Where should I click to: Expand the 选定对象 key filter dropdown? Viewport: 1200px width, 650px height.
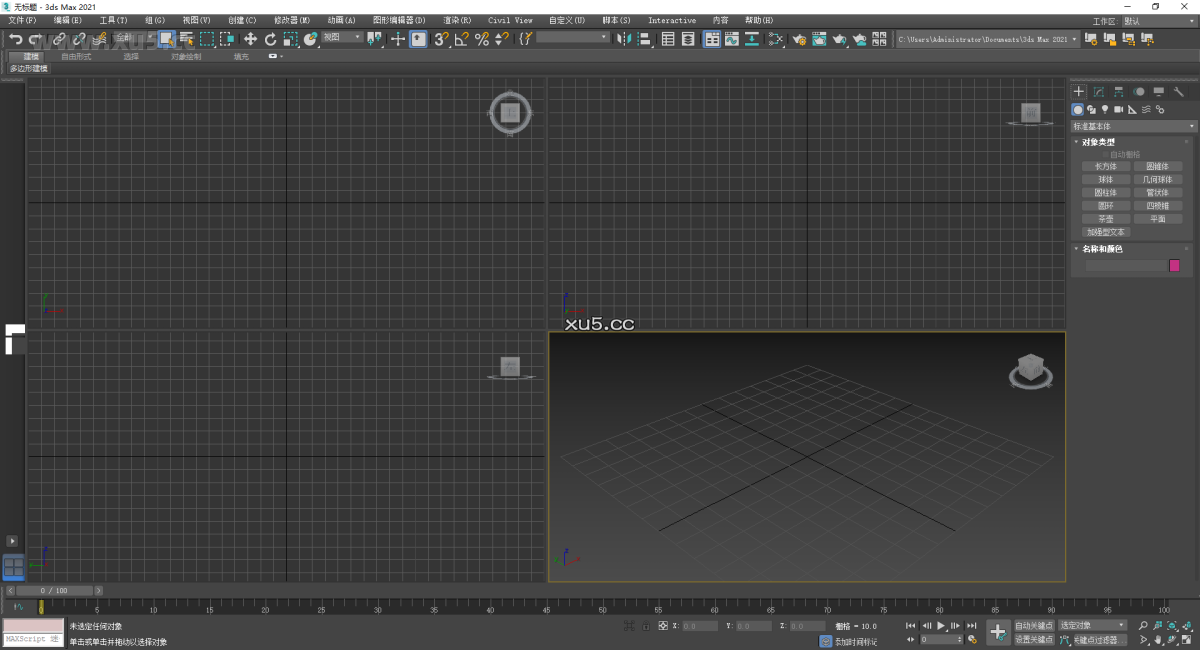click(x=1093, y=624)
